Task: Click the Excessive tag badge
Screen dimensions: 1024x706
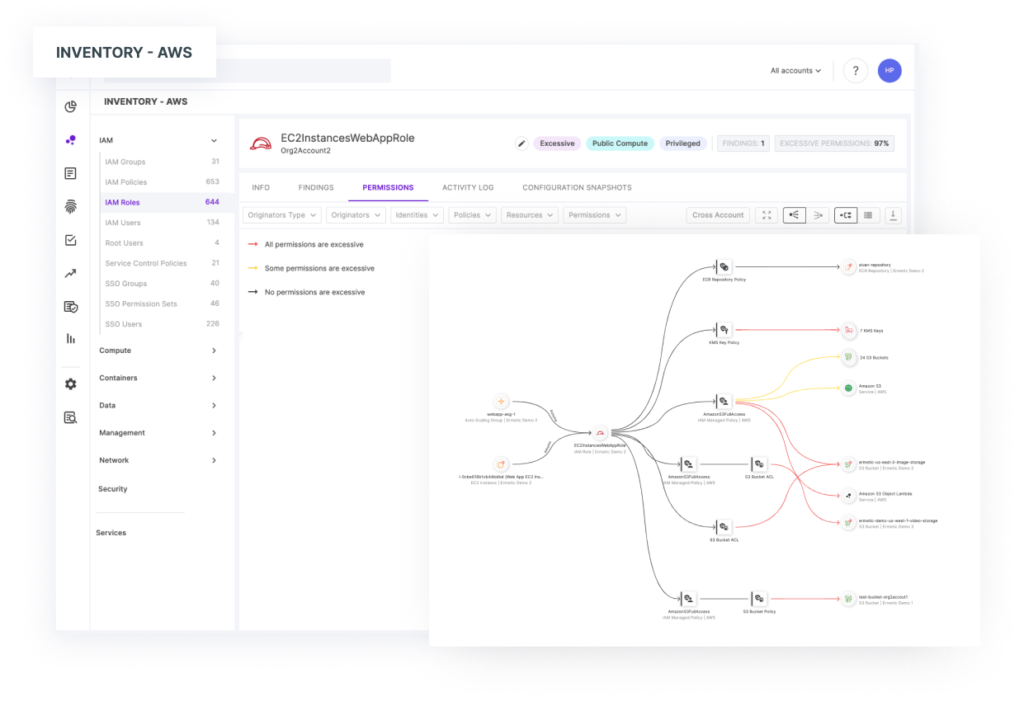Action: (x=557, y=144)
